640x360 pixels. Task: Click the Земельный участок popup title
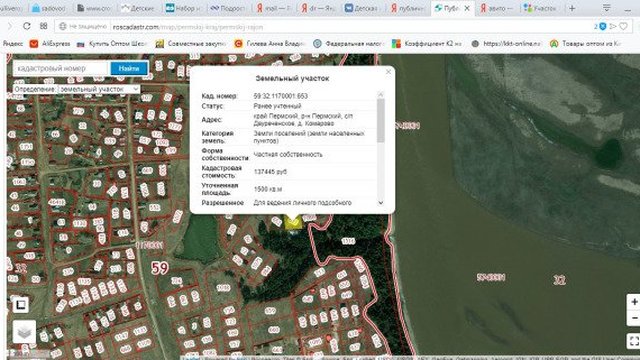(292, 78)
